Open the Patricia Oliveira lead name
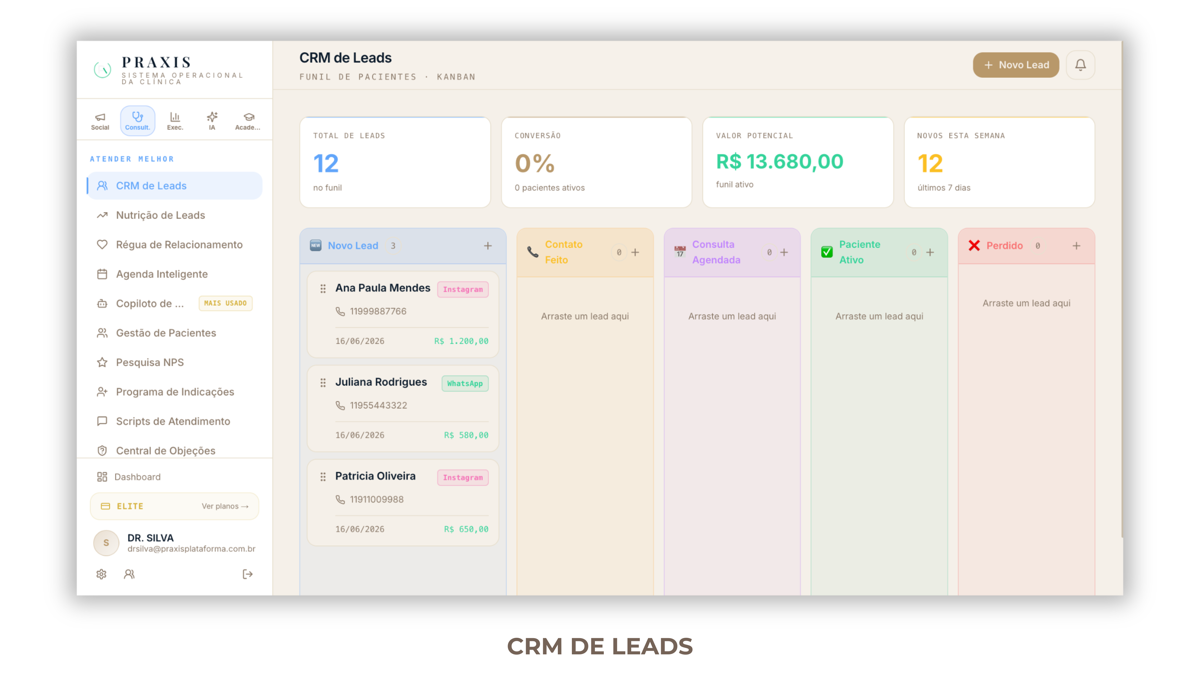 [375, 476]
